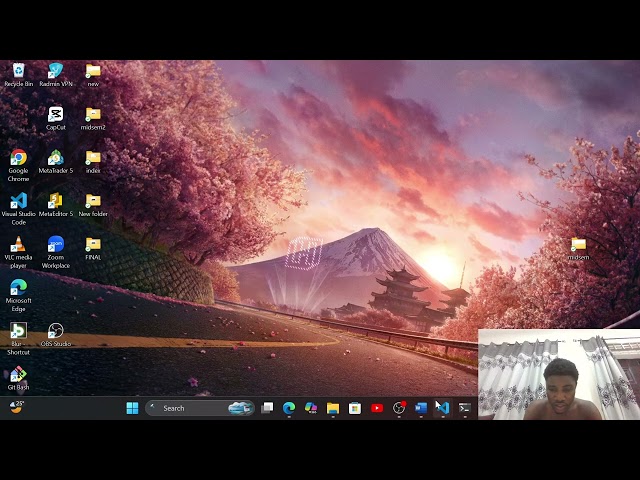Open the Windows Start menu

[x=132, y=408]
